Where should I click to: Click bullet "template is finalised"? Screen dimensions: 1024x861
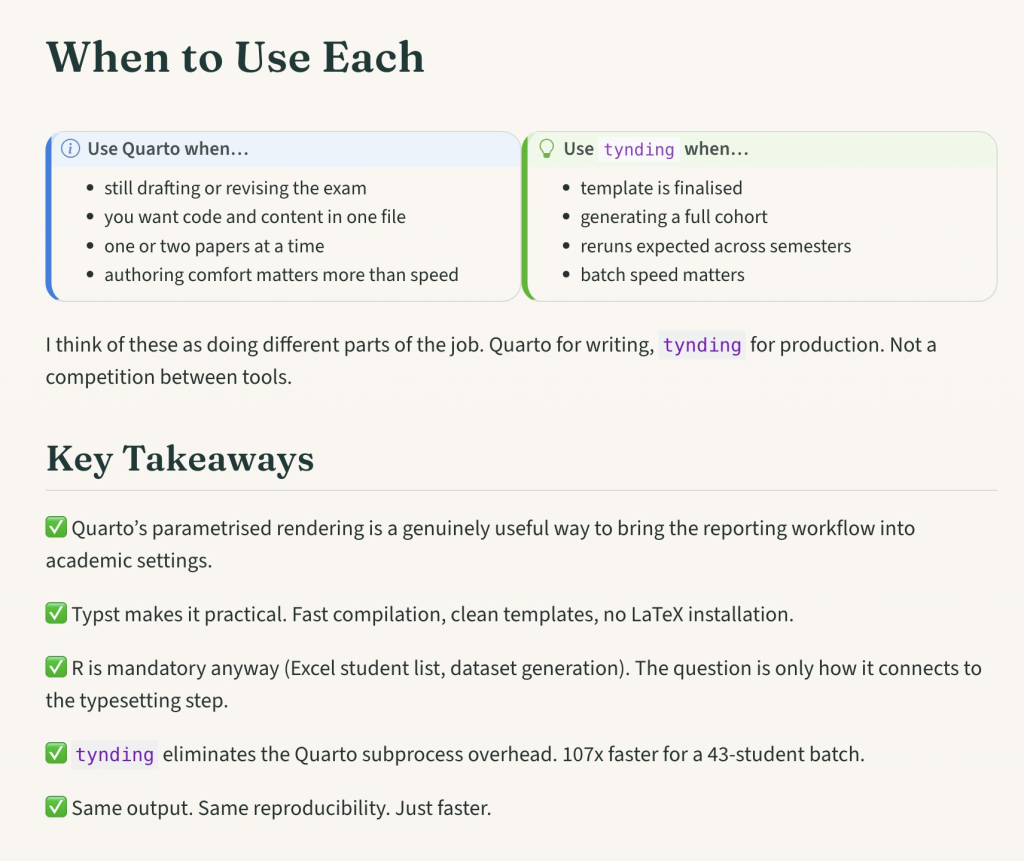(x=662, y=188)
